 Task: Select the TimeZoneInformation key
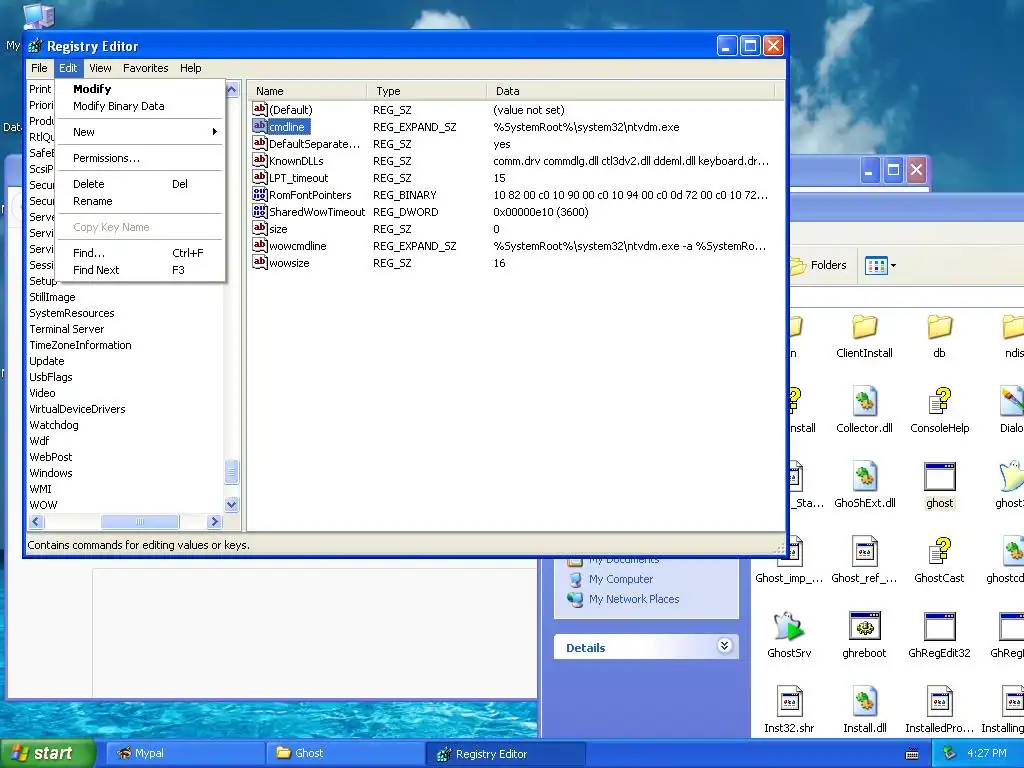coord(80,345)
